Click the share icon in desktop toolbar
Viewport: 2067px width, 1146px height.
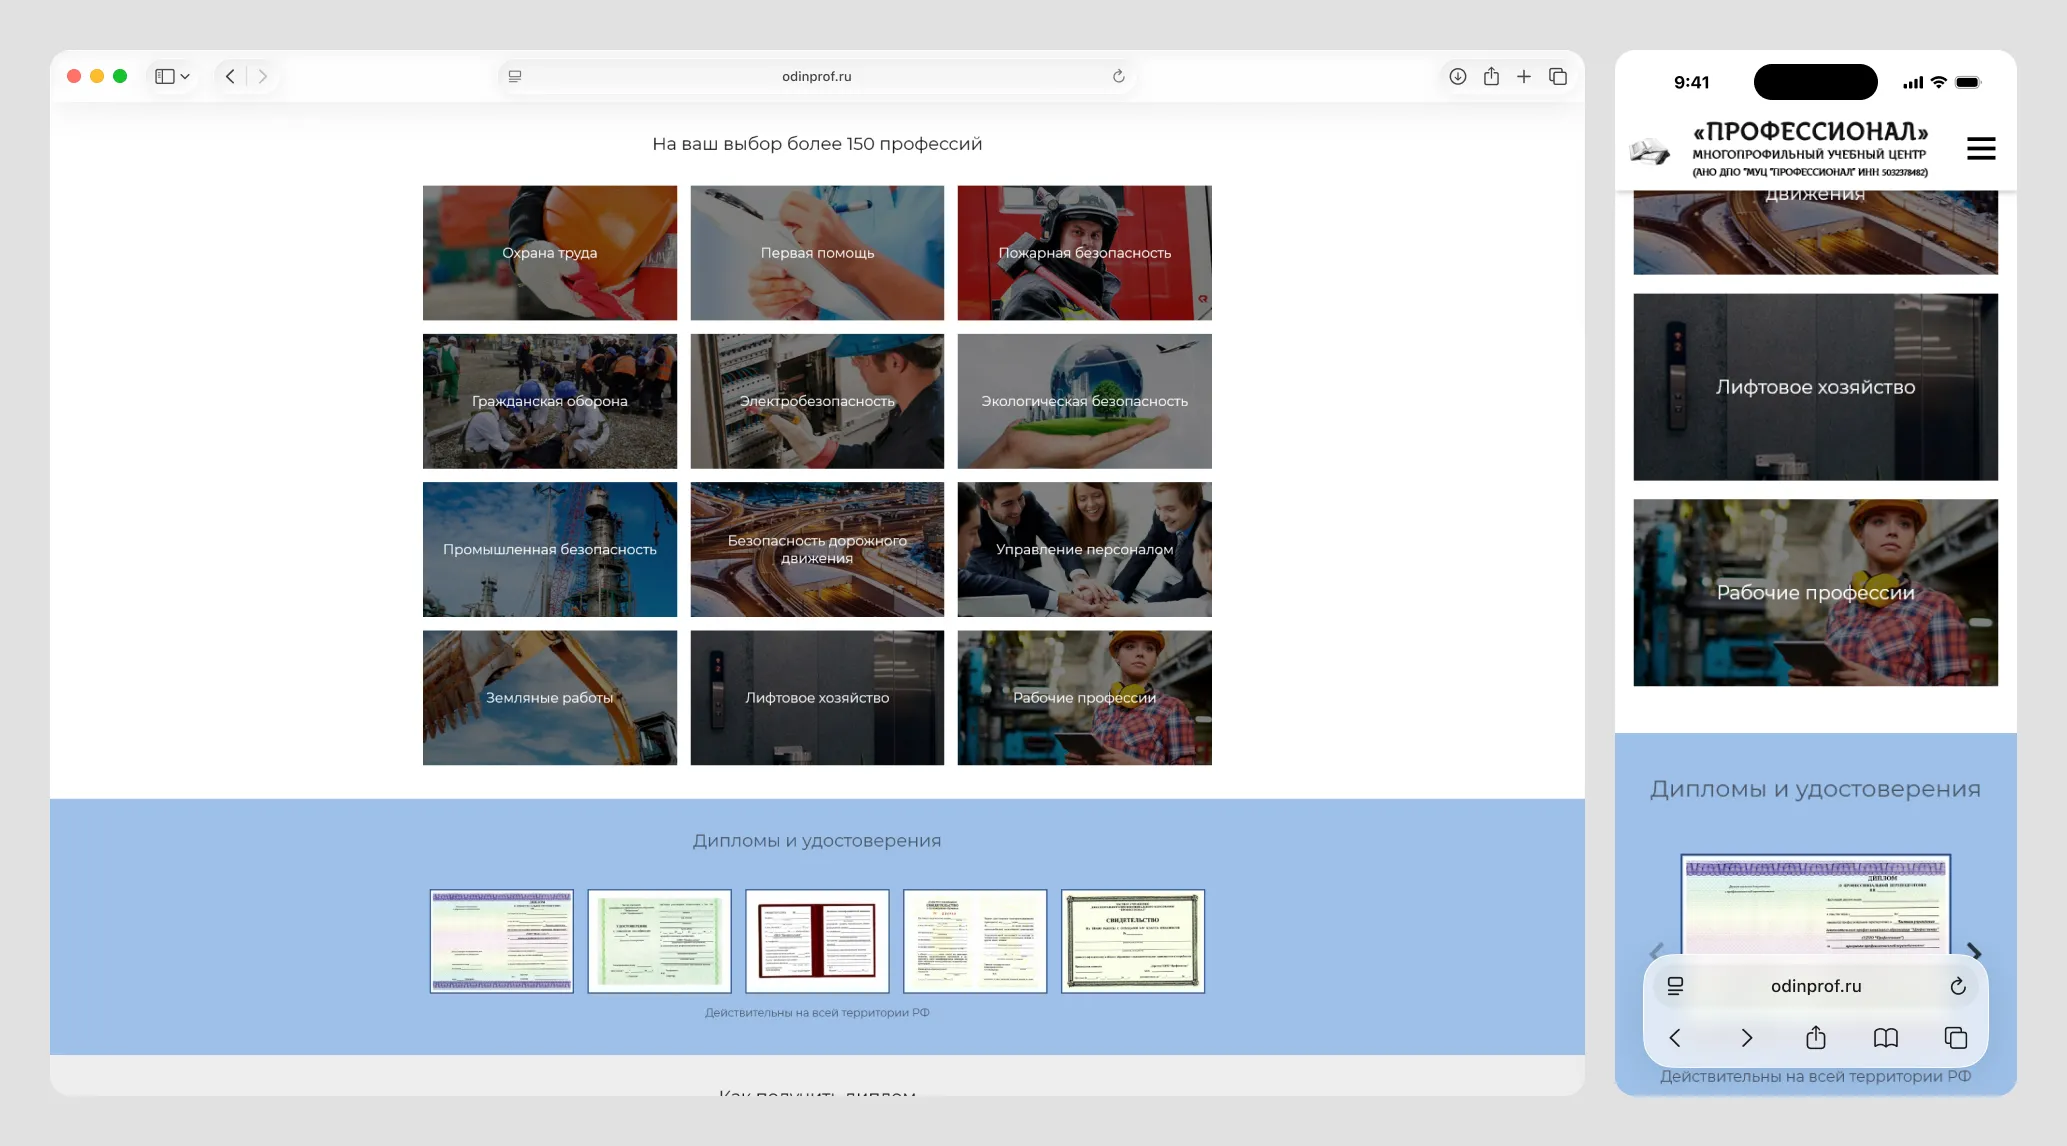pos(1491,76)
